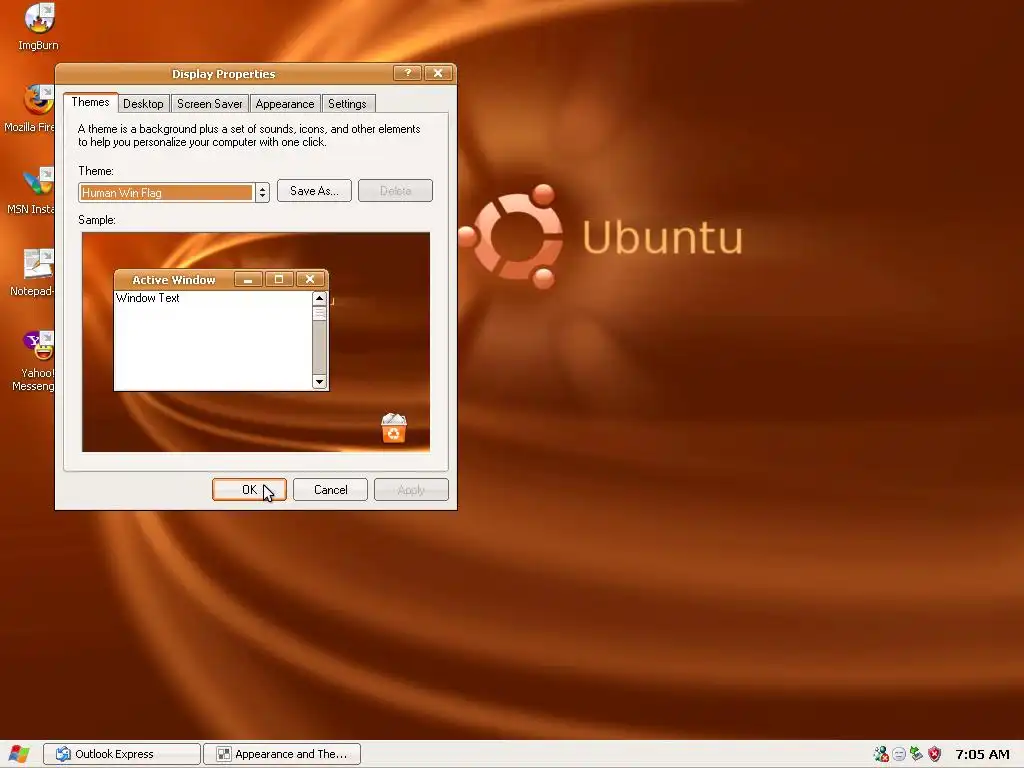Switch to the Themes tab
Viewport: 1024px width, 768px height.
coord(90,103)
